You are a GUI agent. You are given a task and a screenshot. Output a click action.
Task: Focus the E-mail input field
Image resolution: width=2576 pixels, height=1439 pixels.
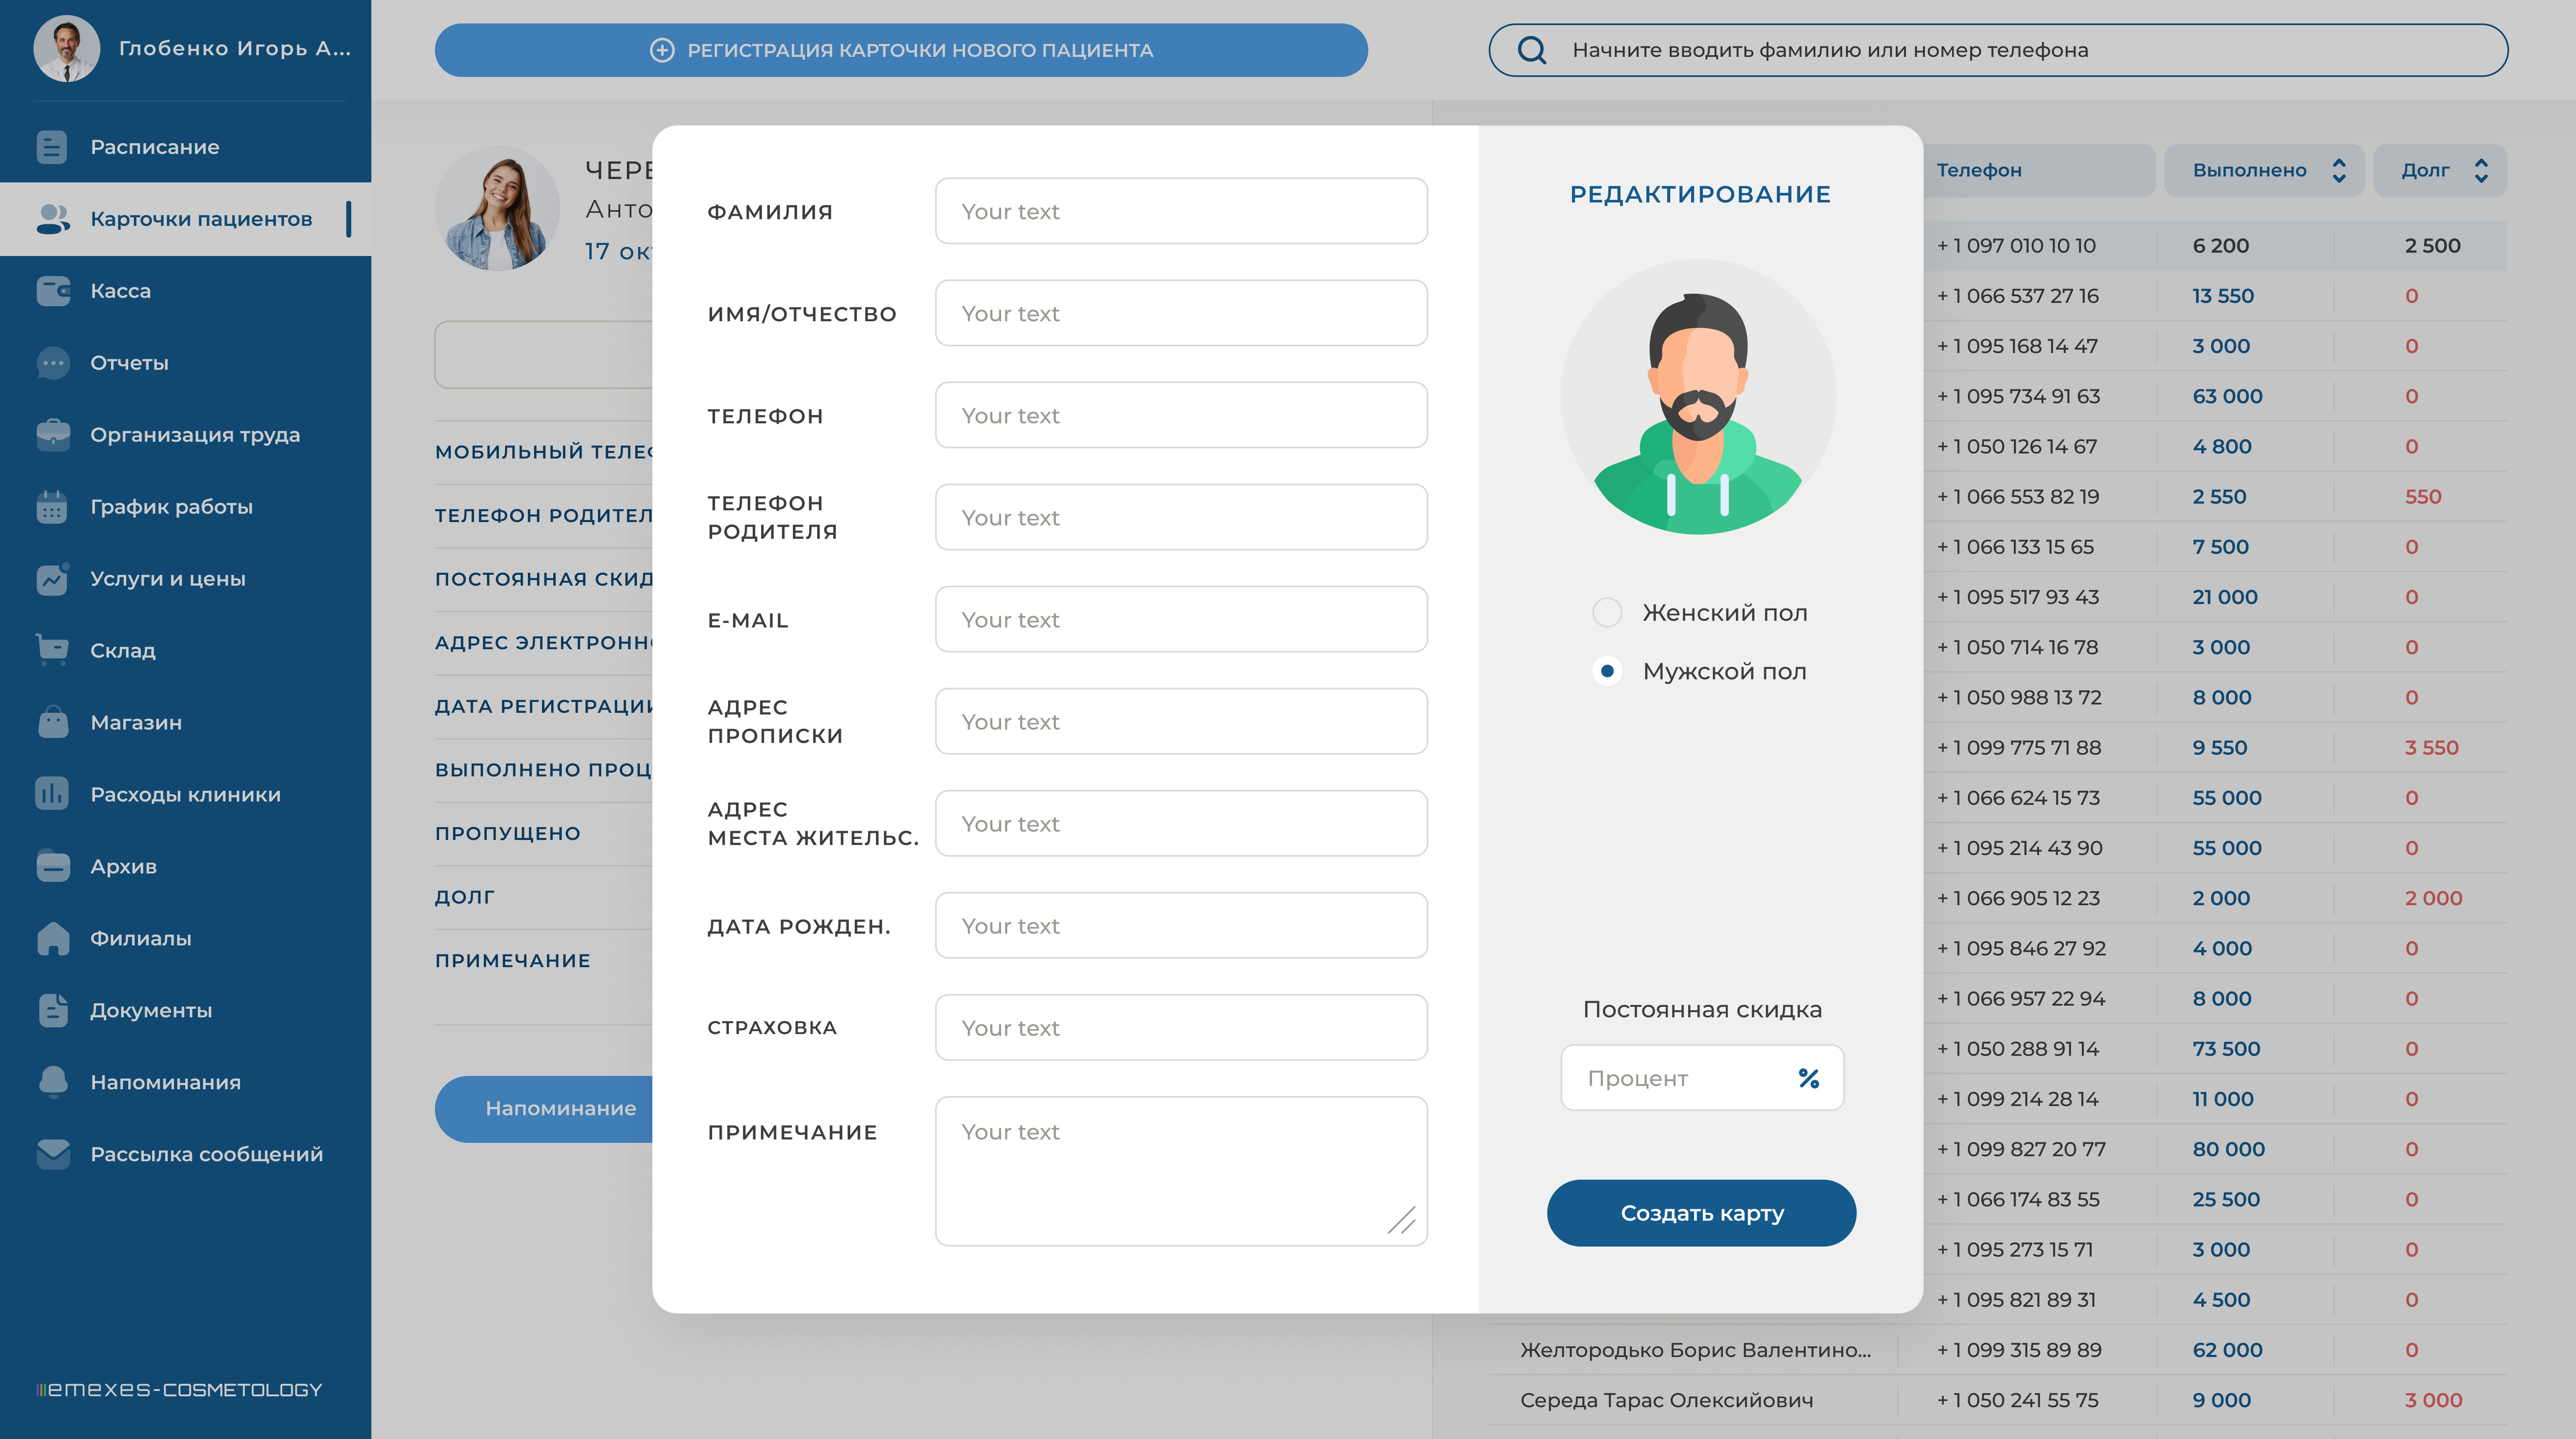(1181, 619)
